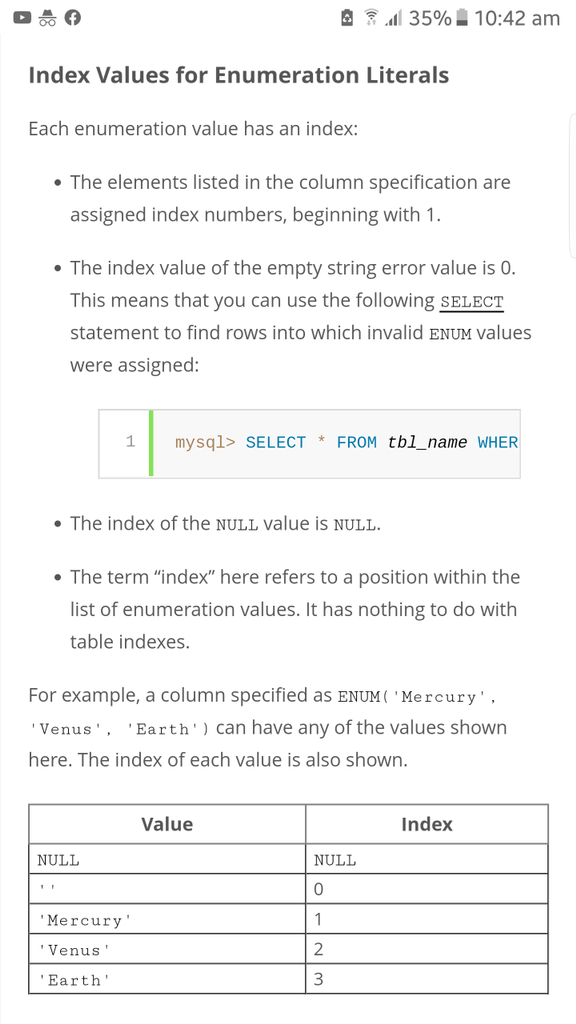Screen dimensions: 576x1024
Task: Click the scrollbar handle at right edge
Action: (x=573, y=186)
